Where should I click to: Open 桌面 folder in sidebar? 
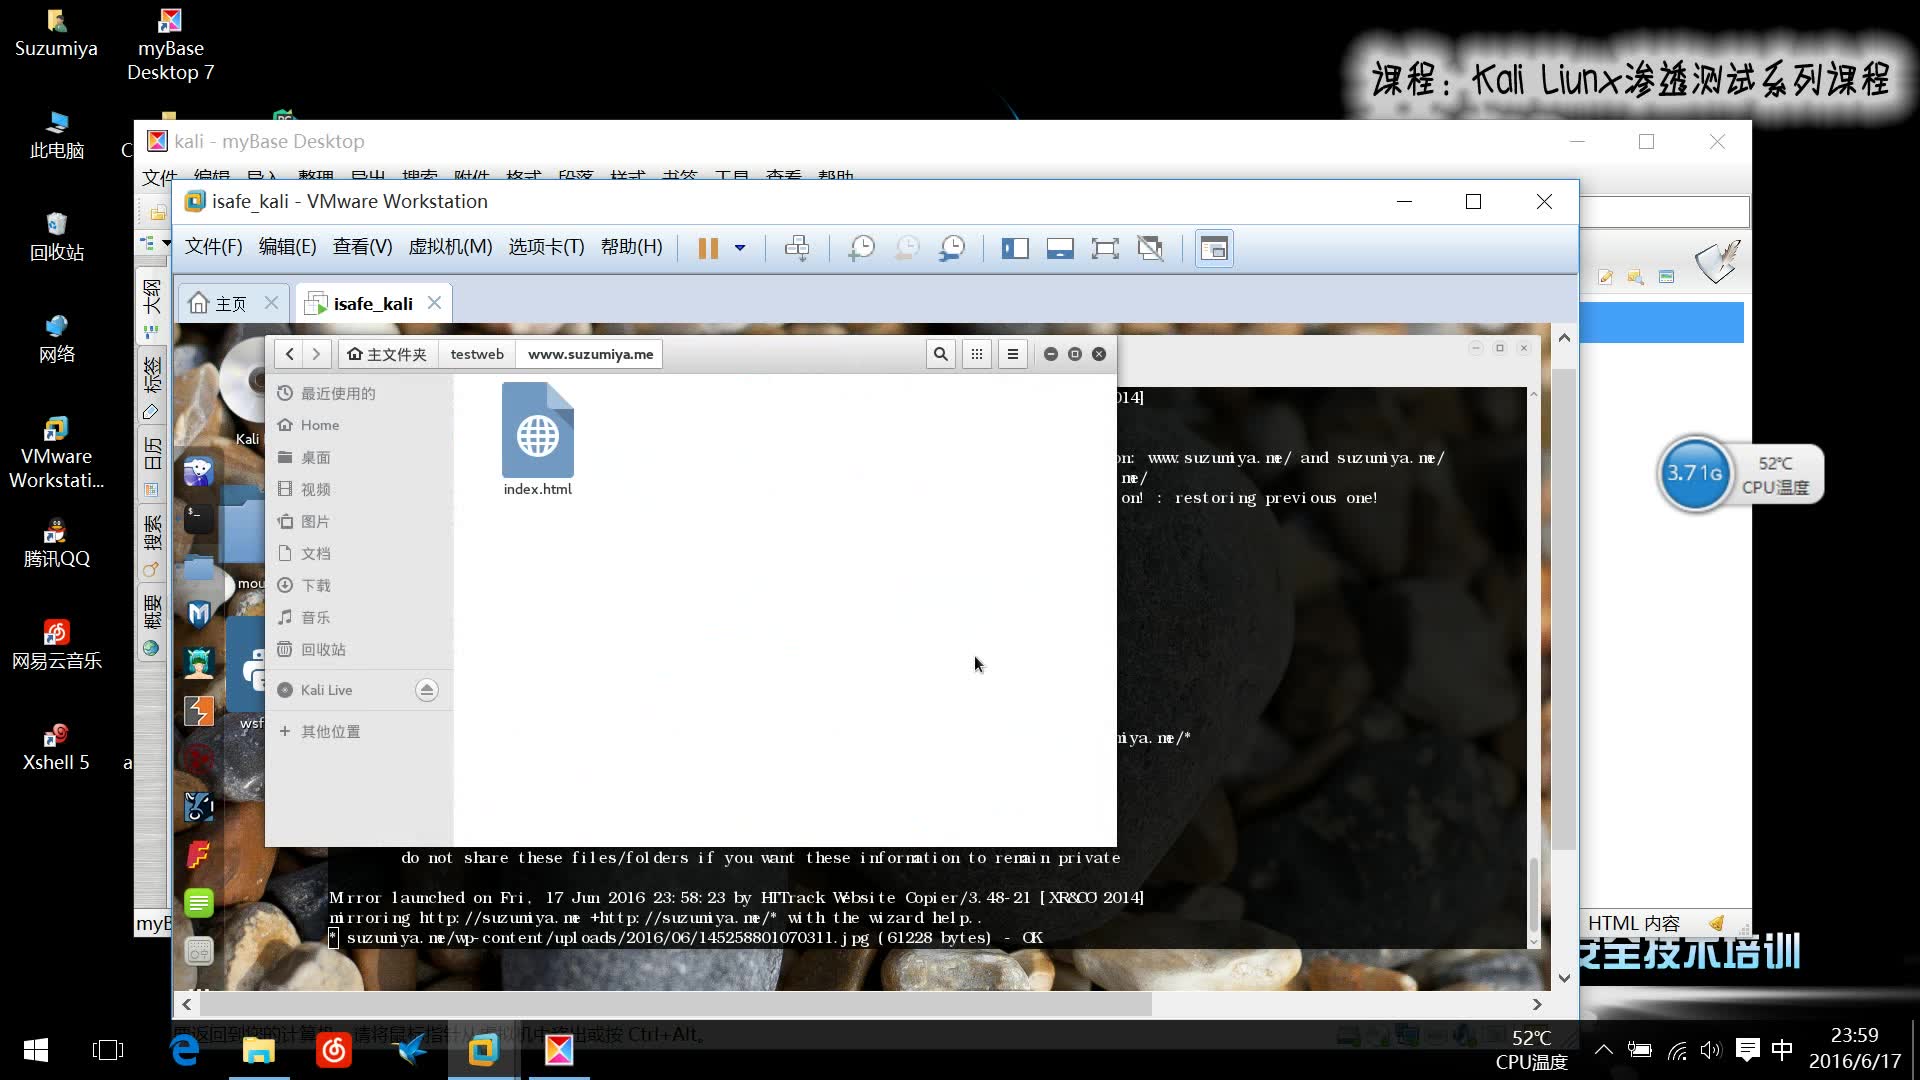(358, 457)
